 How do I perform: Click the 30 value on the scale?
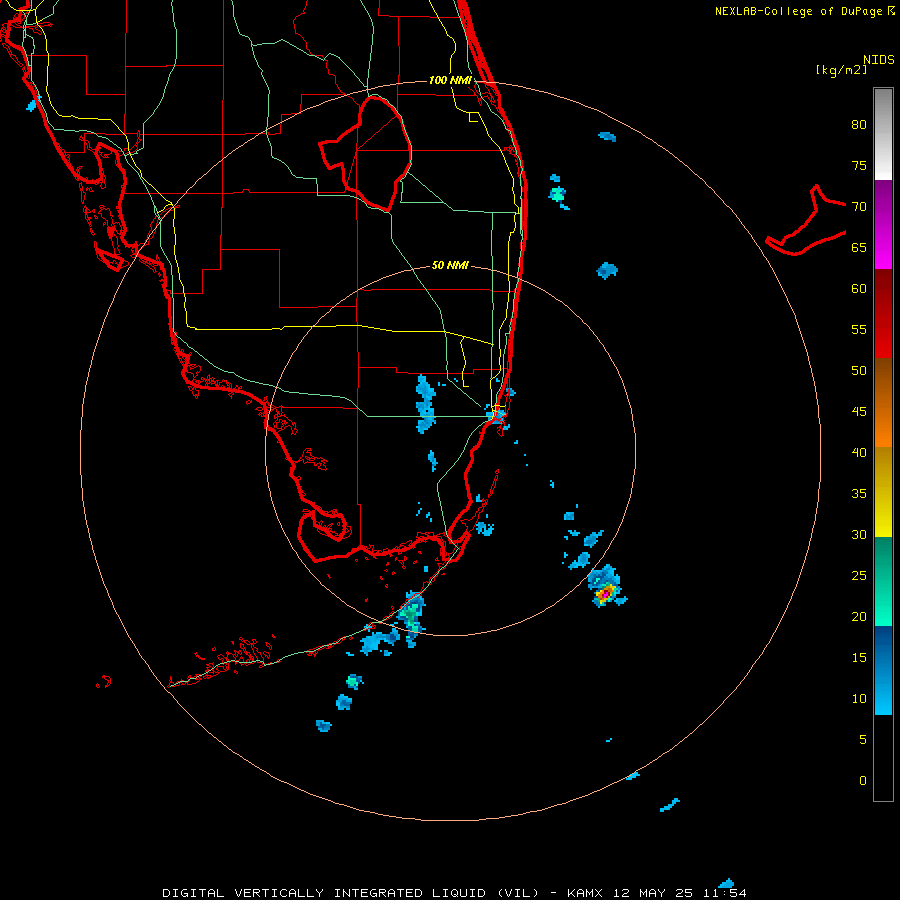click(x=859, y=534)
